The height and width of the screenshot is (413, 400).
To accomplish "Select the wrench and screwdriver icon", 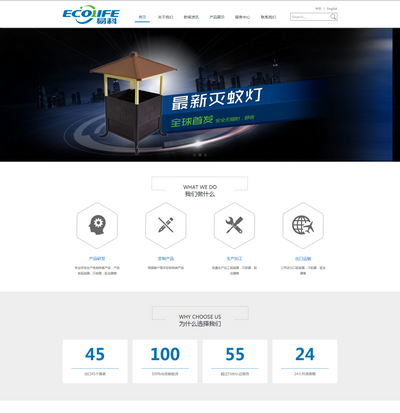I will (x=234, y=225).
